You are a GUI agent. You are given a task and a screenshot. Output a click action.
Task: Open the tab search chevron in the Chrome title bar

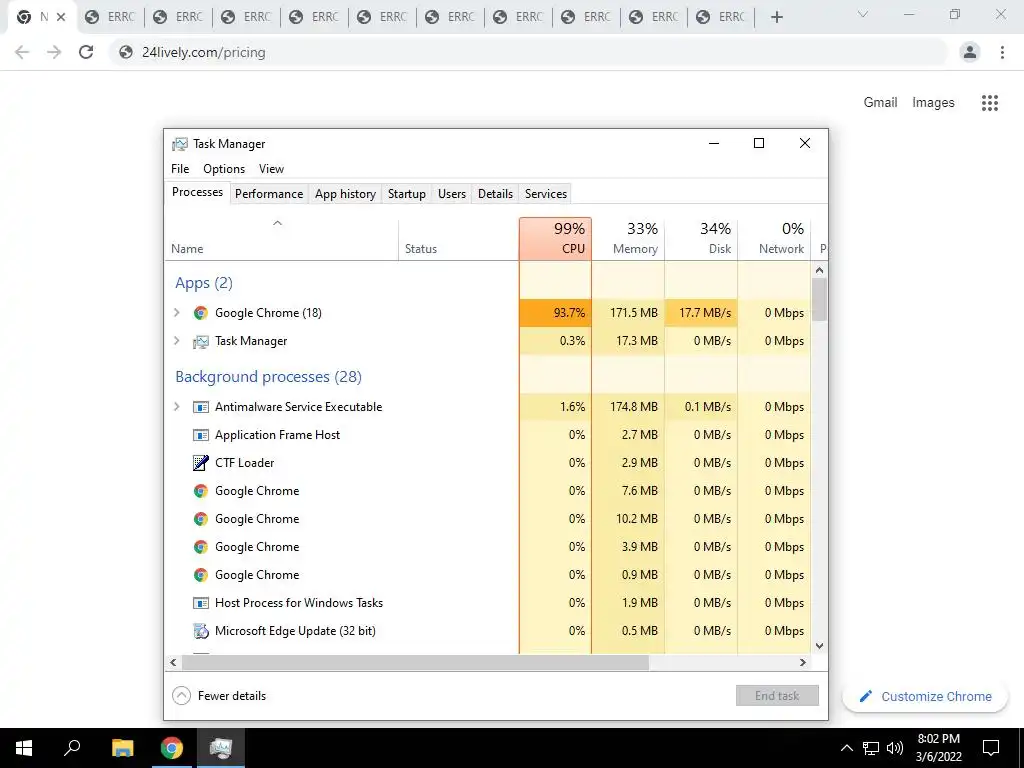pos(863,14)
